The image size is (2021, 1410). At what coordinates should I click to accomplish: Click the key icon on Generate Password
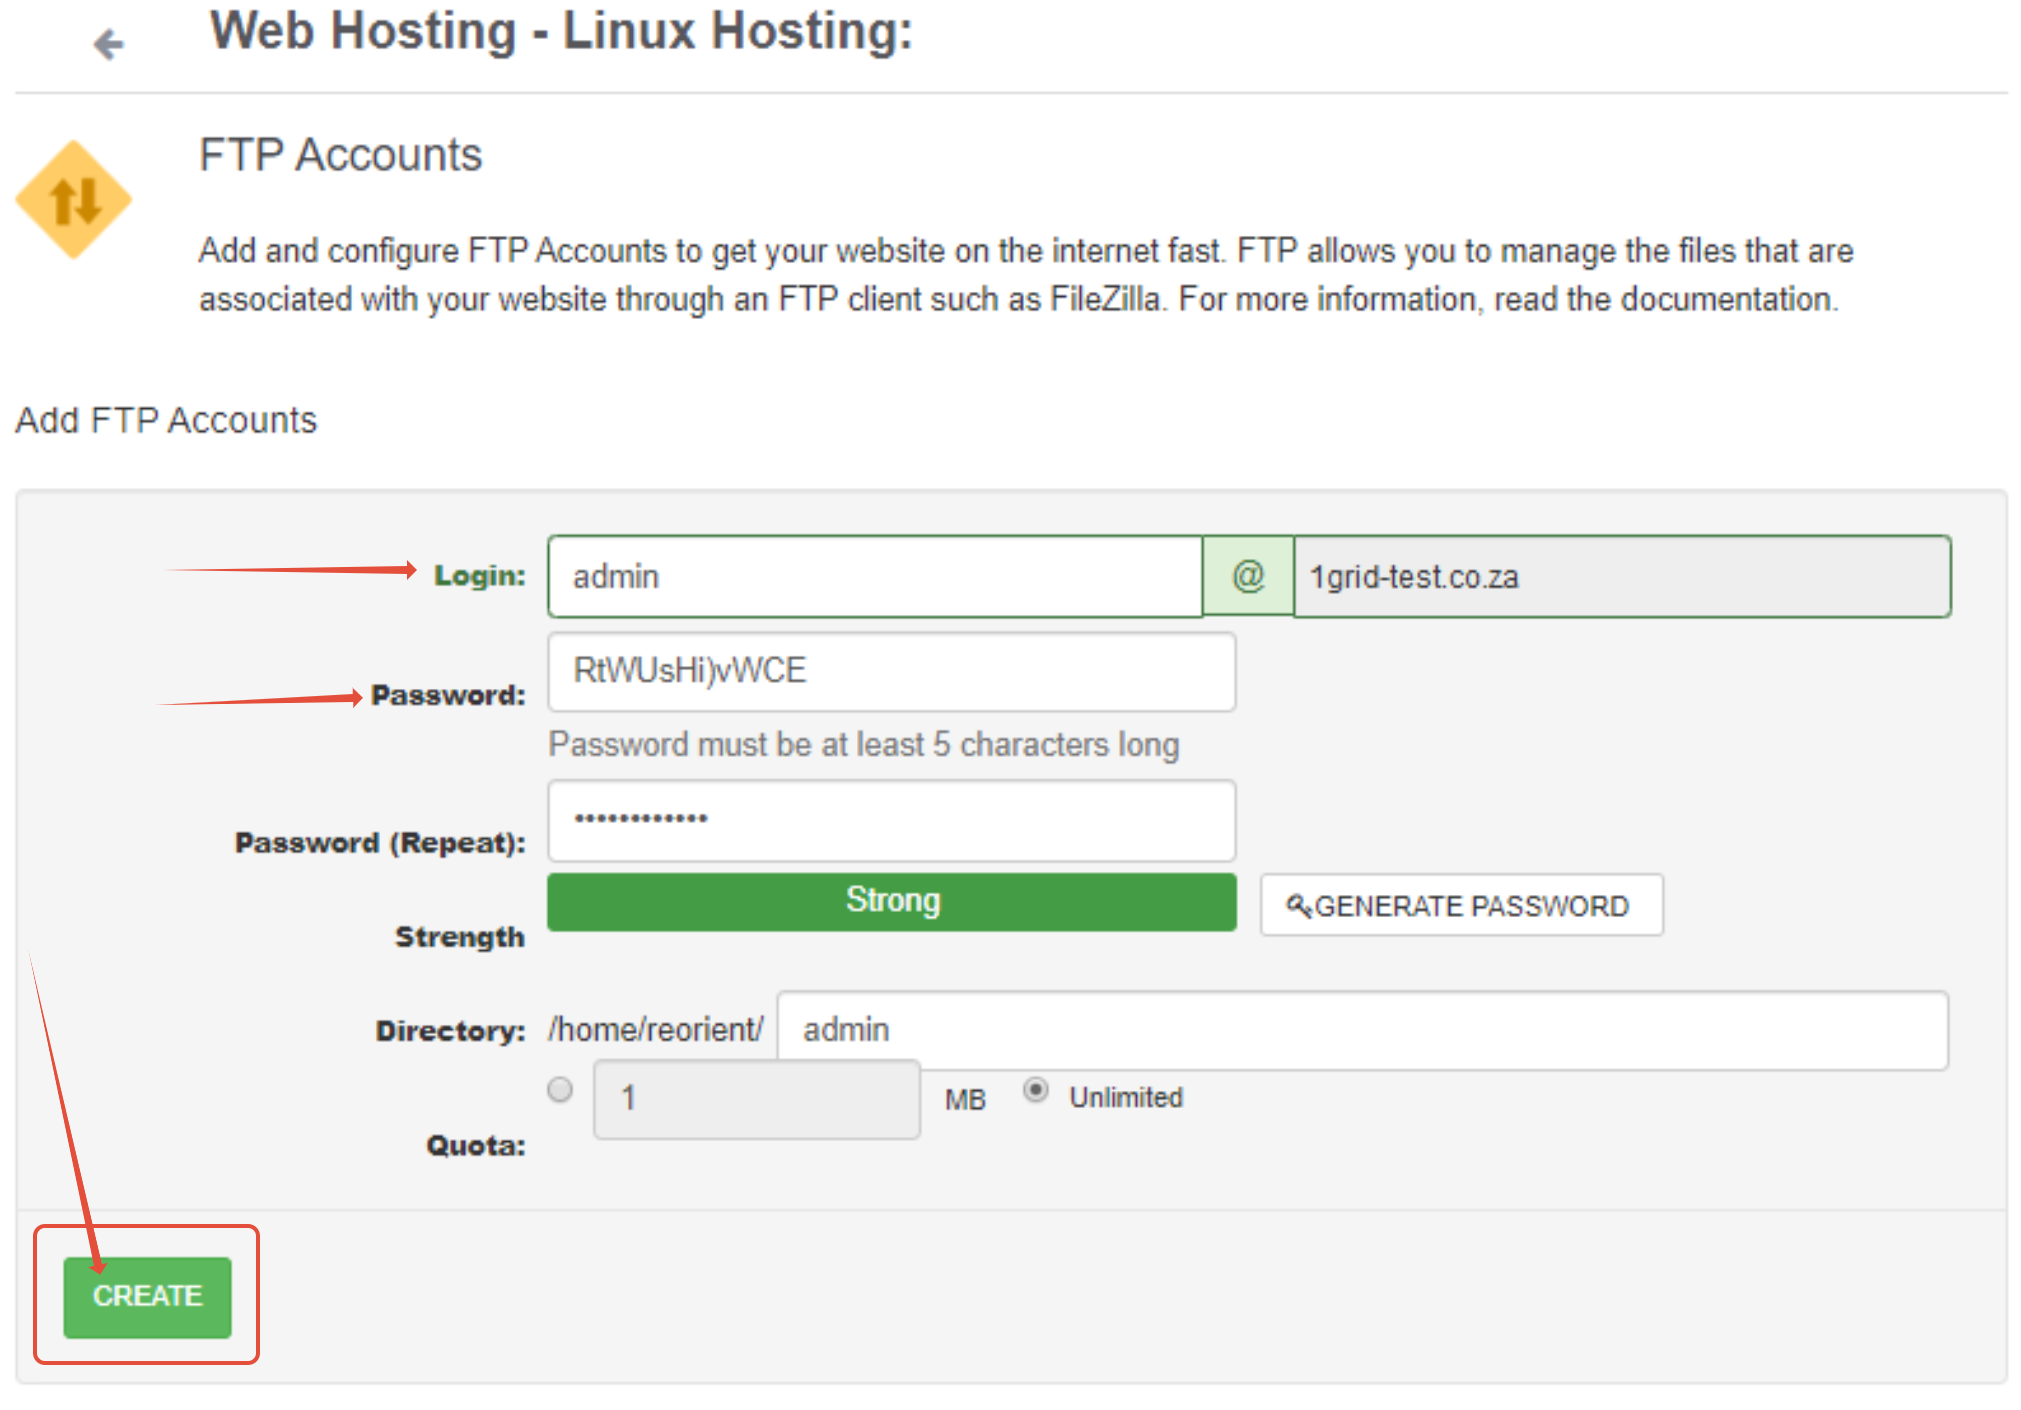pyautogui.click(x=1298, y=905)
